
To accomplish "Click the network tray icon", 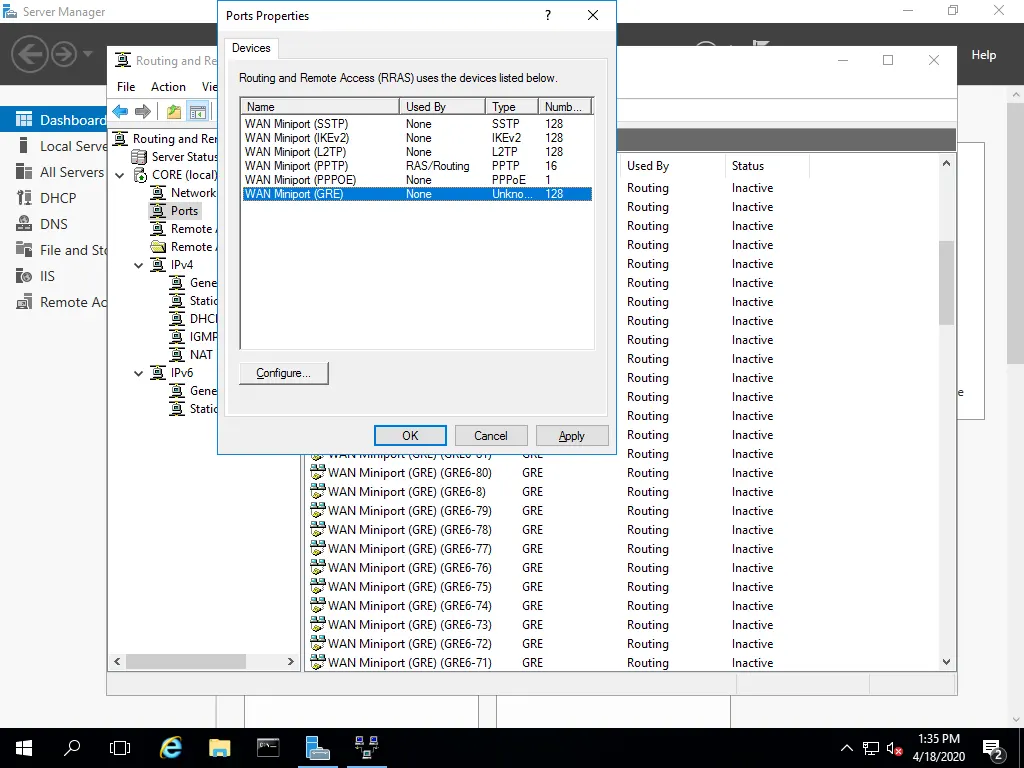I will click(871, 748).
